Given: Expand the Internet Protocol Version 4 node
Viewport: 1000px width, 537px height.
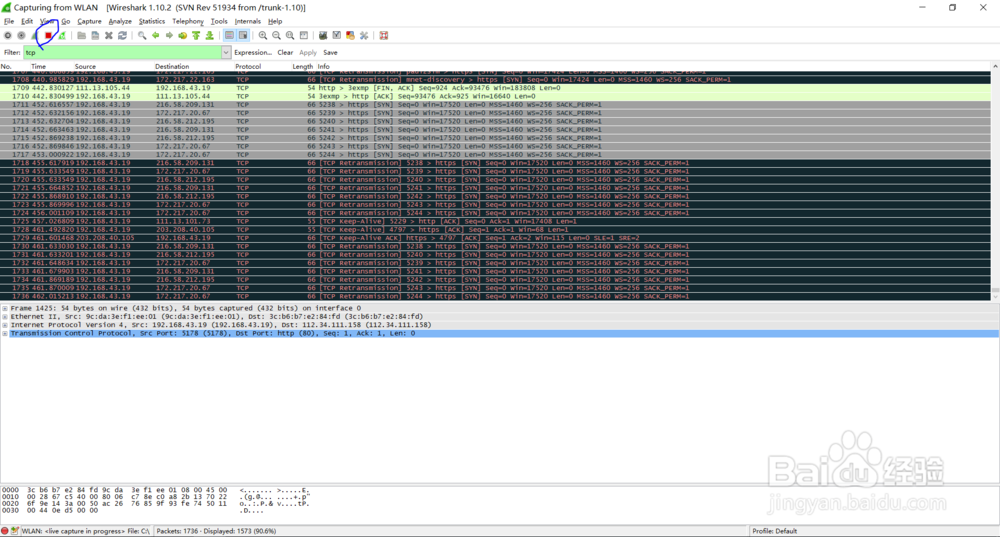Looking at the screenshot, I should tap(5, 325).
